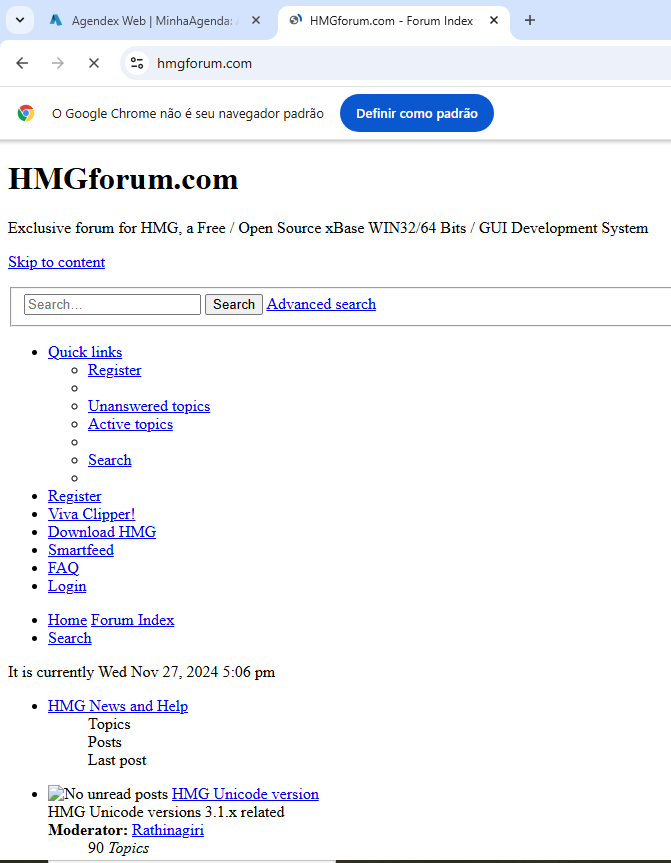This screenshot has width=671, height=863.
Task: Open the HMG Unicode version forum
Action: click(x=246, y=794)
